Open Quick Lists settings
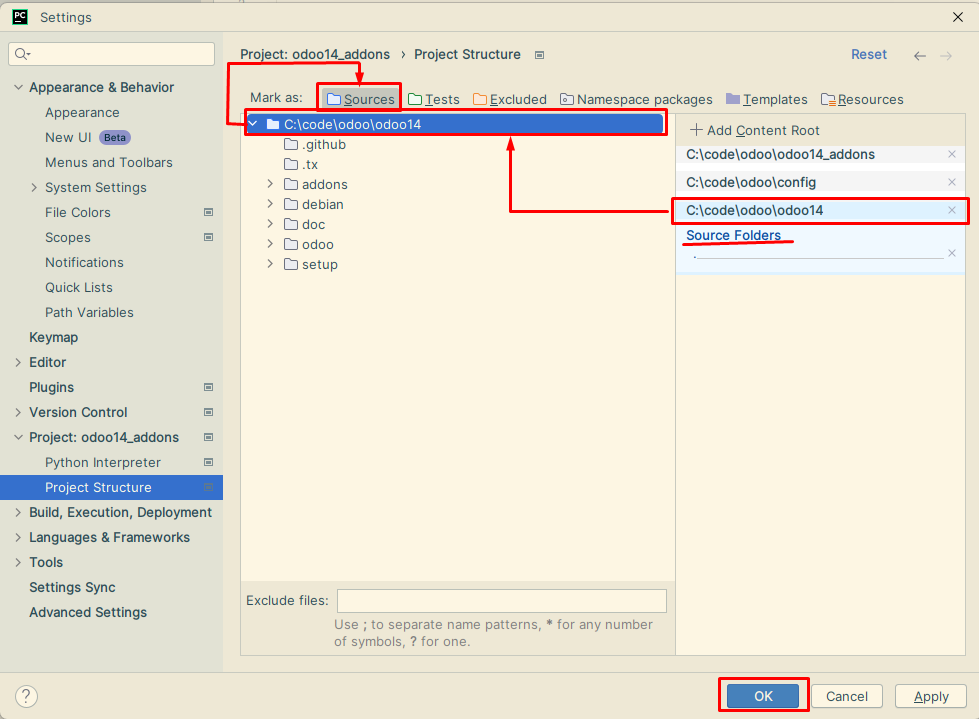 (x=79, y=287)
